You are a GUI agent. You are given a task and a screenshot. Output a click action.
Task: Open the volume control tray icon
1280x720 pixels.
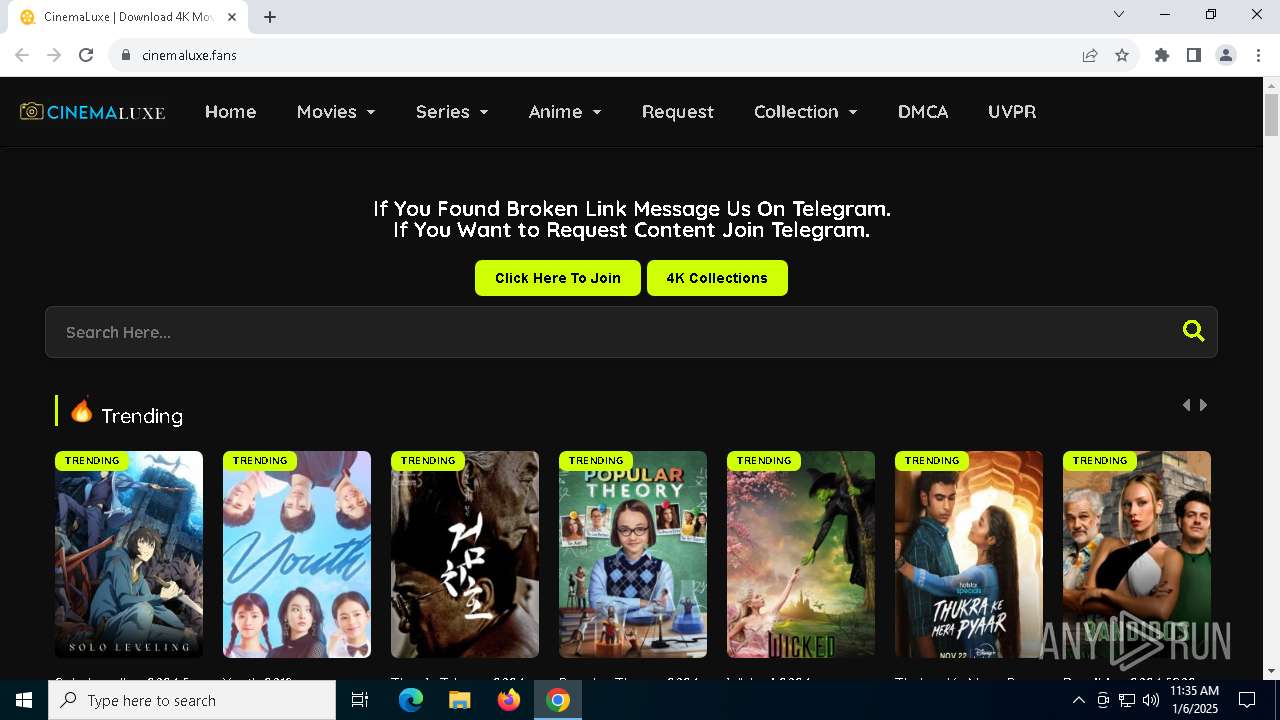pyautogui.click(x=1151, y=700)
